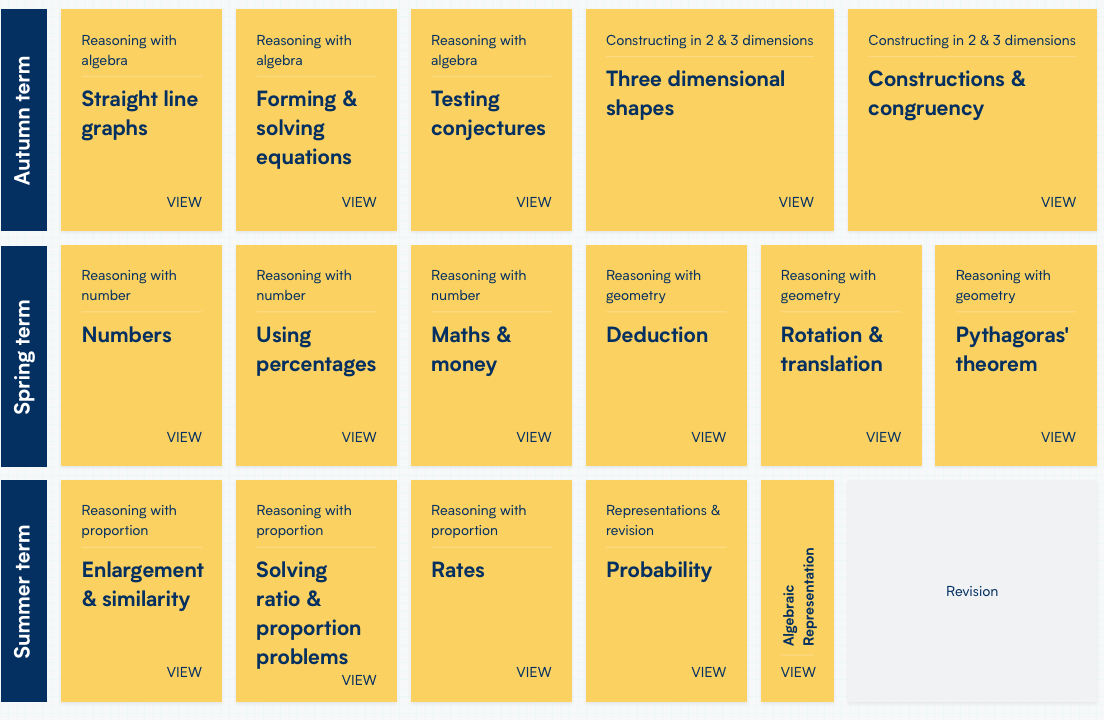Open the Using percentages unit
Screen dimensions: 1104x720
[x=316, y=355]
